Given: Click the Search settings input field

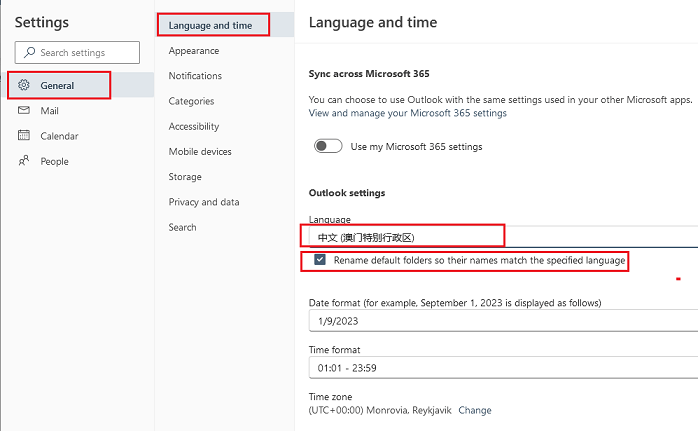Looking at the screenshot, I should click(x=78, y=53).
